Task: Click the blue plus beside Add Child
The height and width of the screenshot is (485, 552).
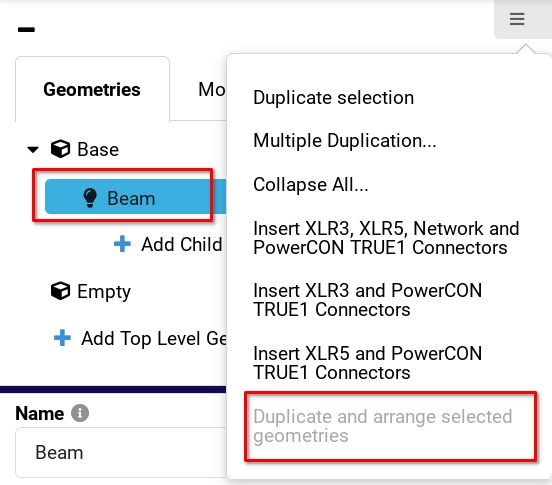Action: [122, 244]
